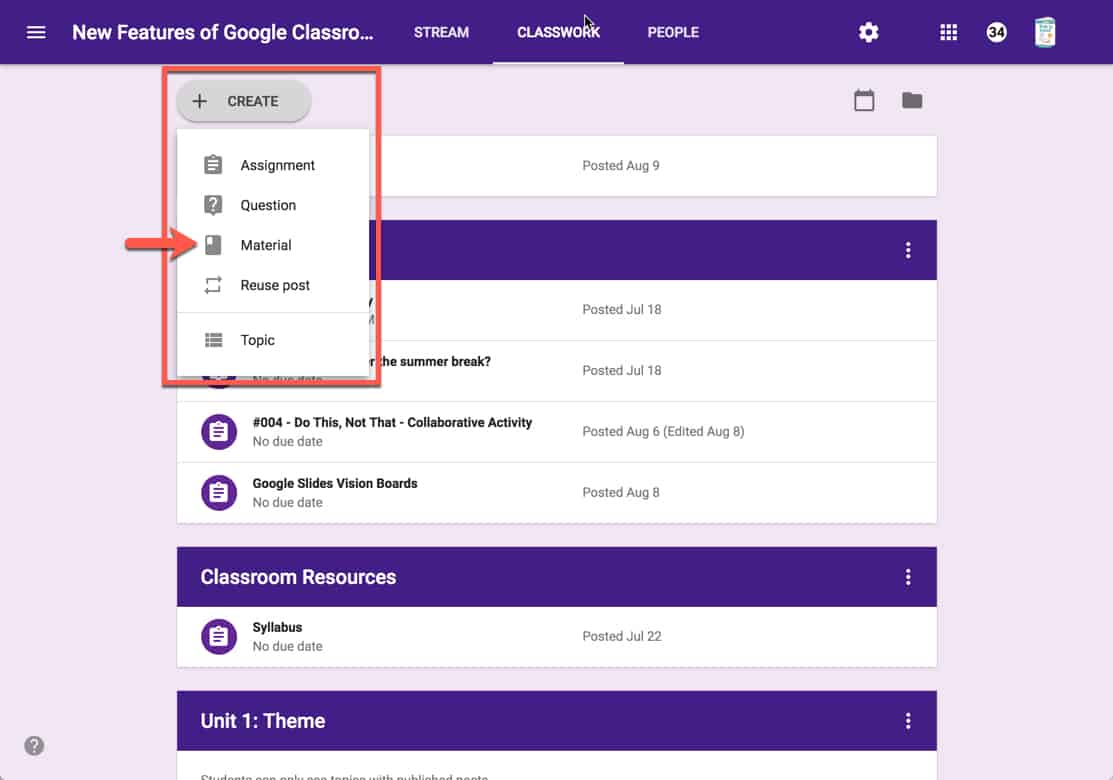Open the class Drive folder icon

click(912, 101)
